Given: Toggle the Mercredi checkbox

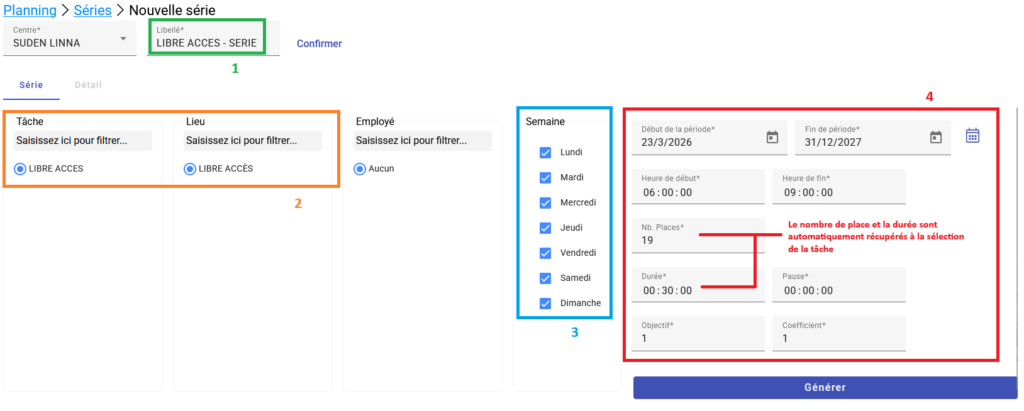Looking at the screenshot, I should click(x=545, y=203).
